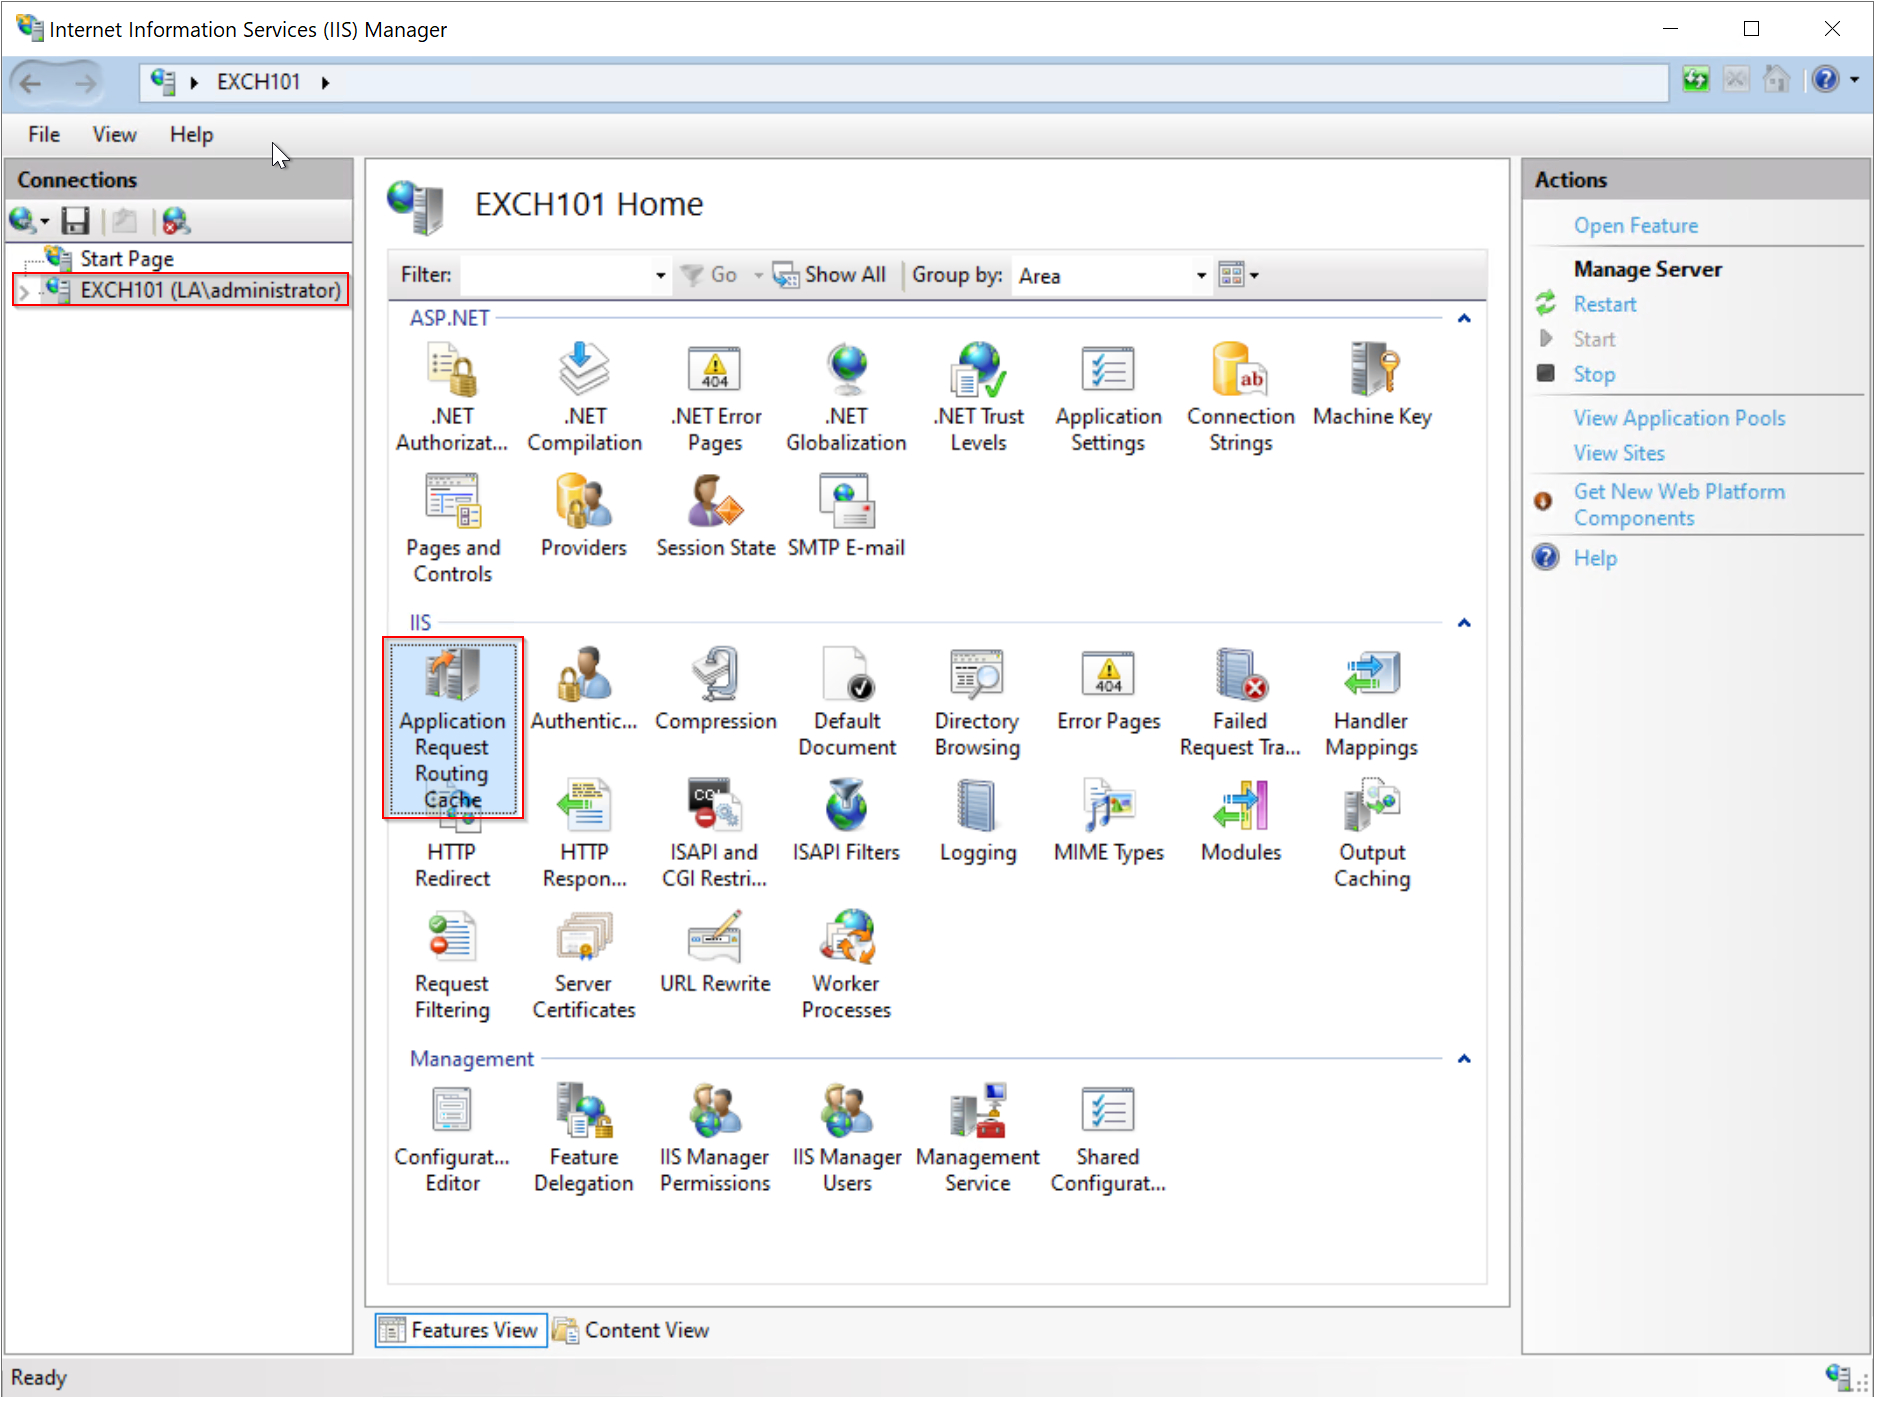Click the Save connections toolbar icon
Image resolution: width=1881 pixels, height=1403 pixels.
(75, 221)
